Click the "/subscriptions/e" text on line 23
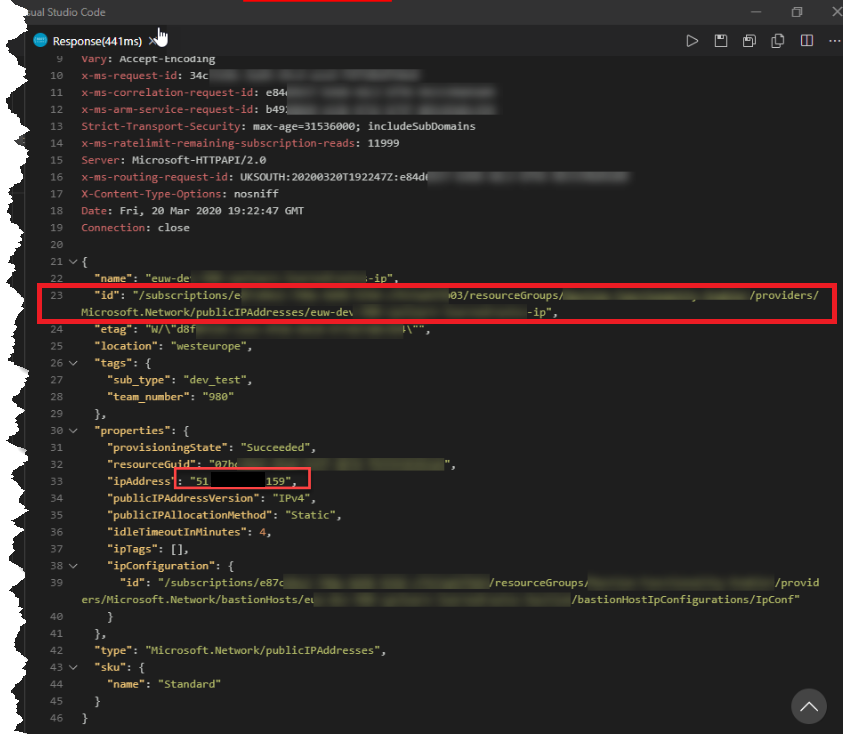Image resolution: width=843 pixels, height=734 pixels. (187, 295)
